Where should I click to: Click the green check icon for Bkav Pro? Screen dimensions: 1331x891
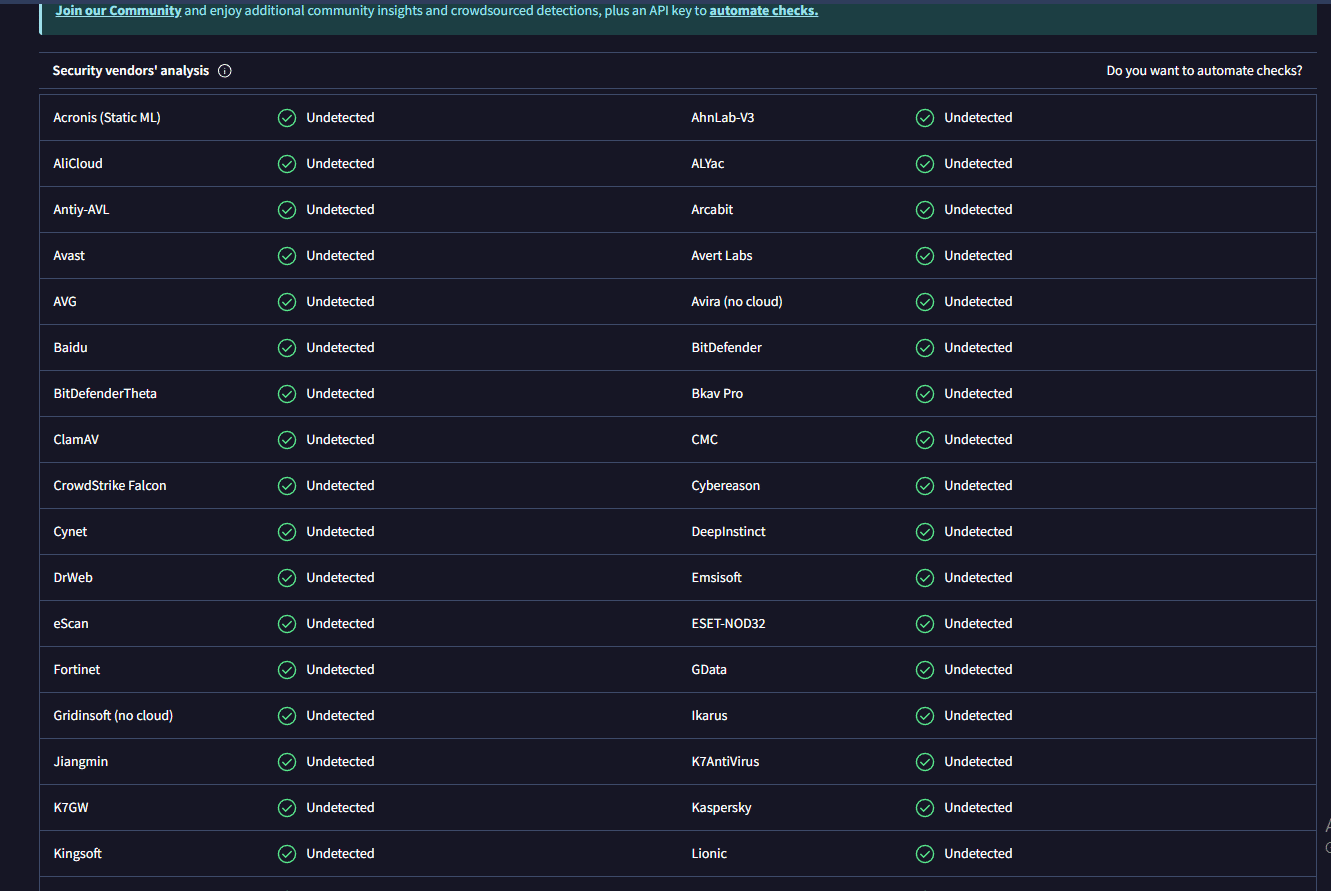[925, 394]
